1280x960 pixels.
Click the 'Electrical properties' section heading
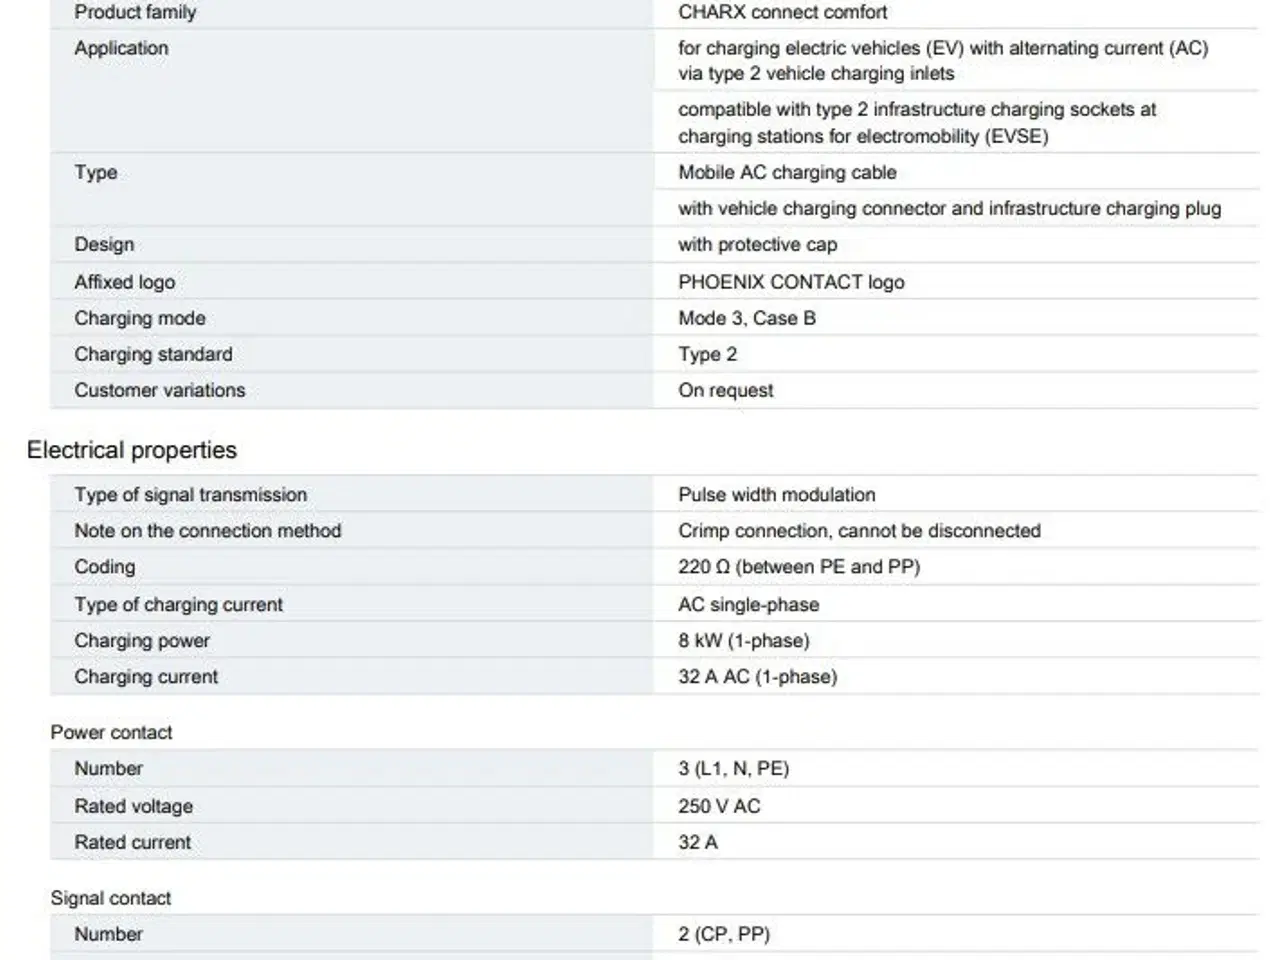tap(132, 450)
